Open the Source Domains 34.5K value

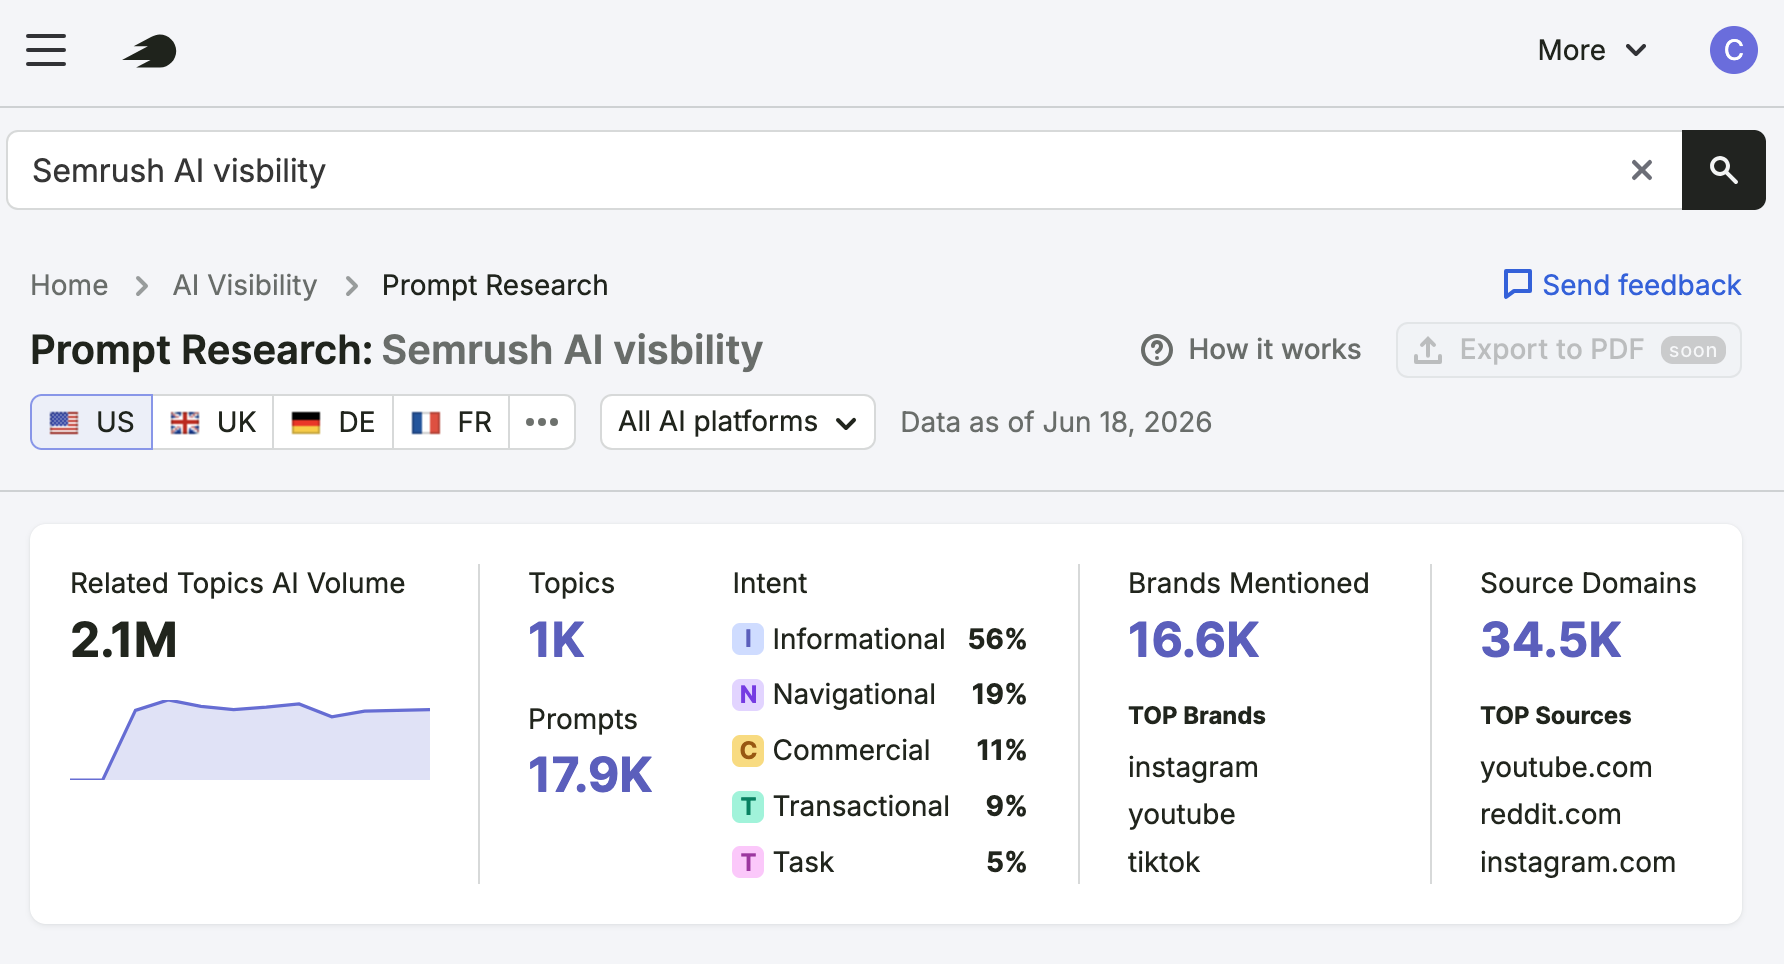click(1550, 640)
